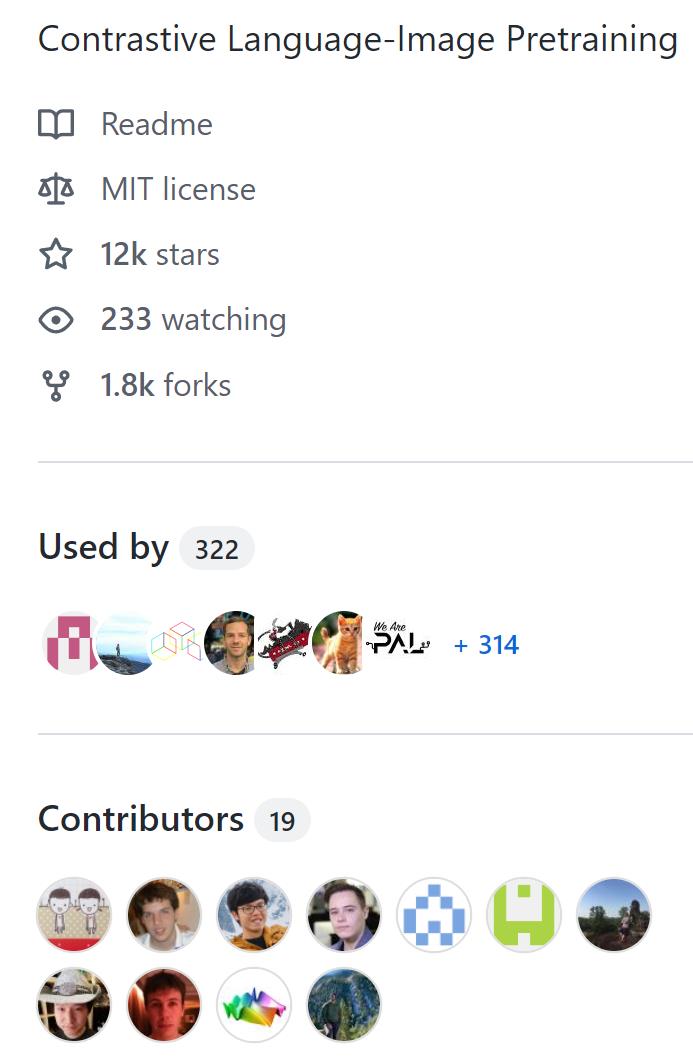This screenshot has height=1063, width=693.
Task: Click the blue checkered pattern contributor avatar
Action: (x=433, y=914)
